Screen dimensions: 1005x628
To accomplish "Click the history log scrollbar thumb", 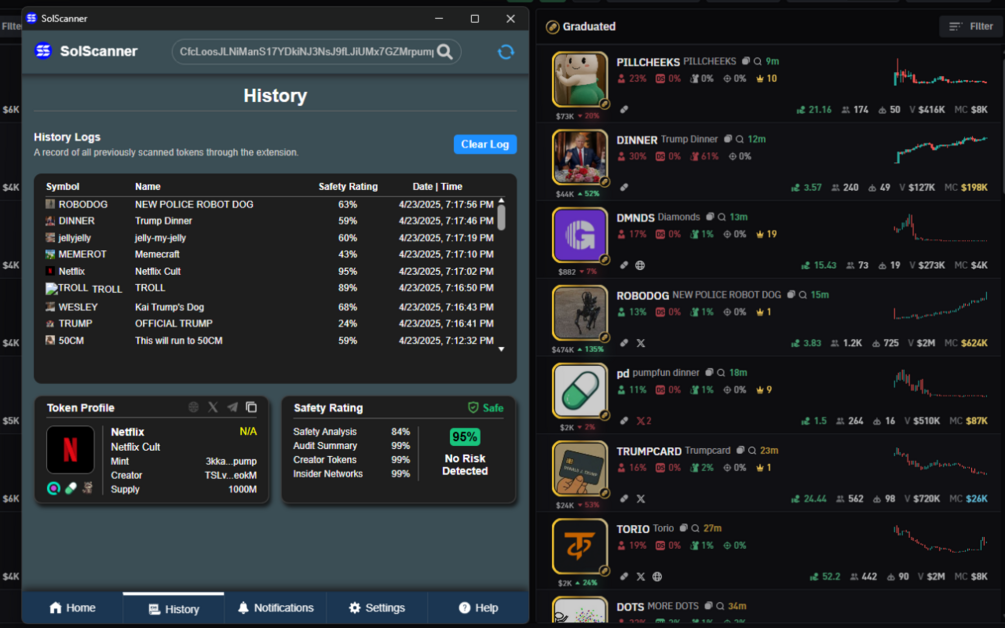I will click(501, 217).
